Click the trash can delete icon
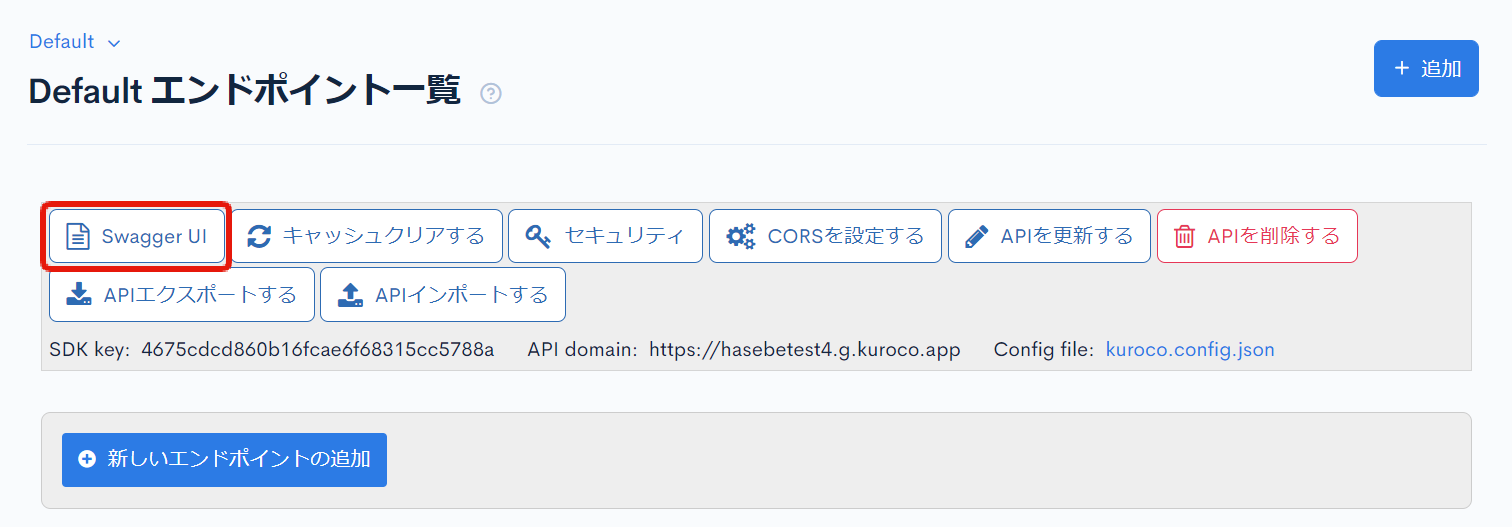The image size is (1512, 527). 1185,236
